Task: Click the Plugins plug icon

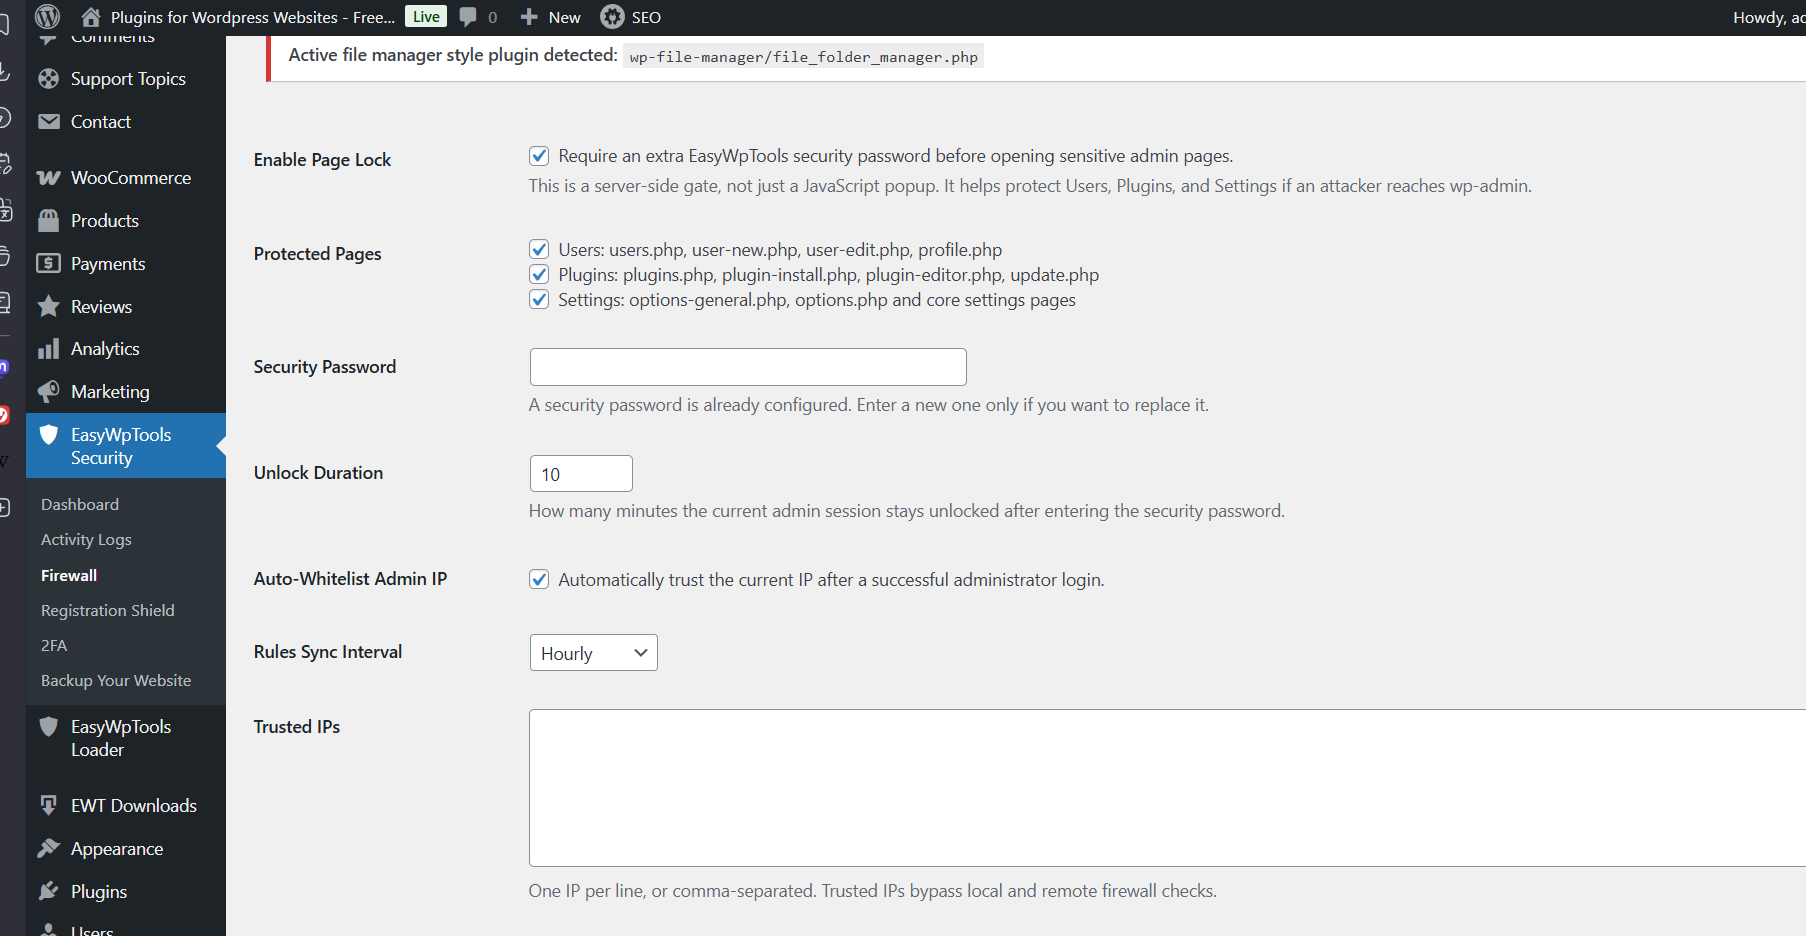Action: pos(48,892)
